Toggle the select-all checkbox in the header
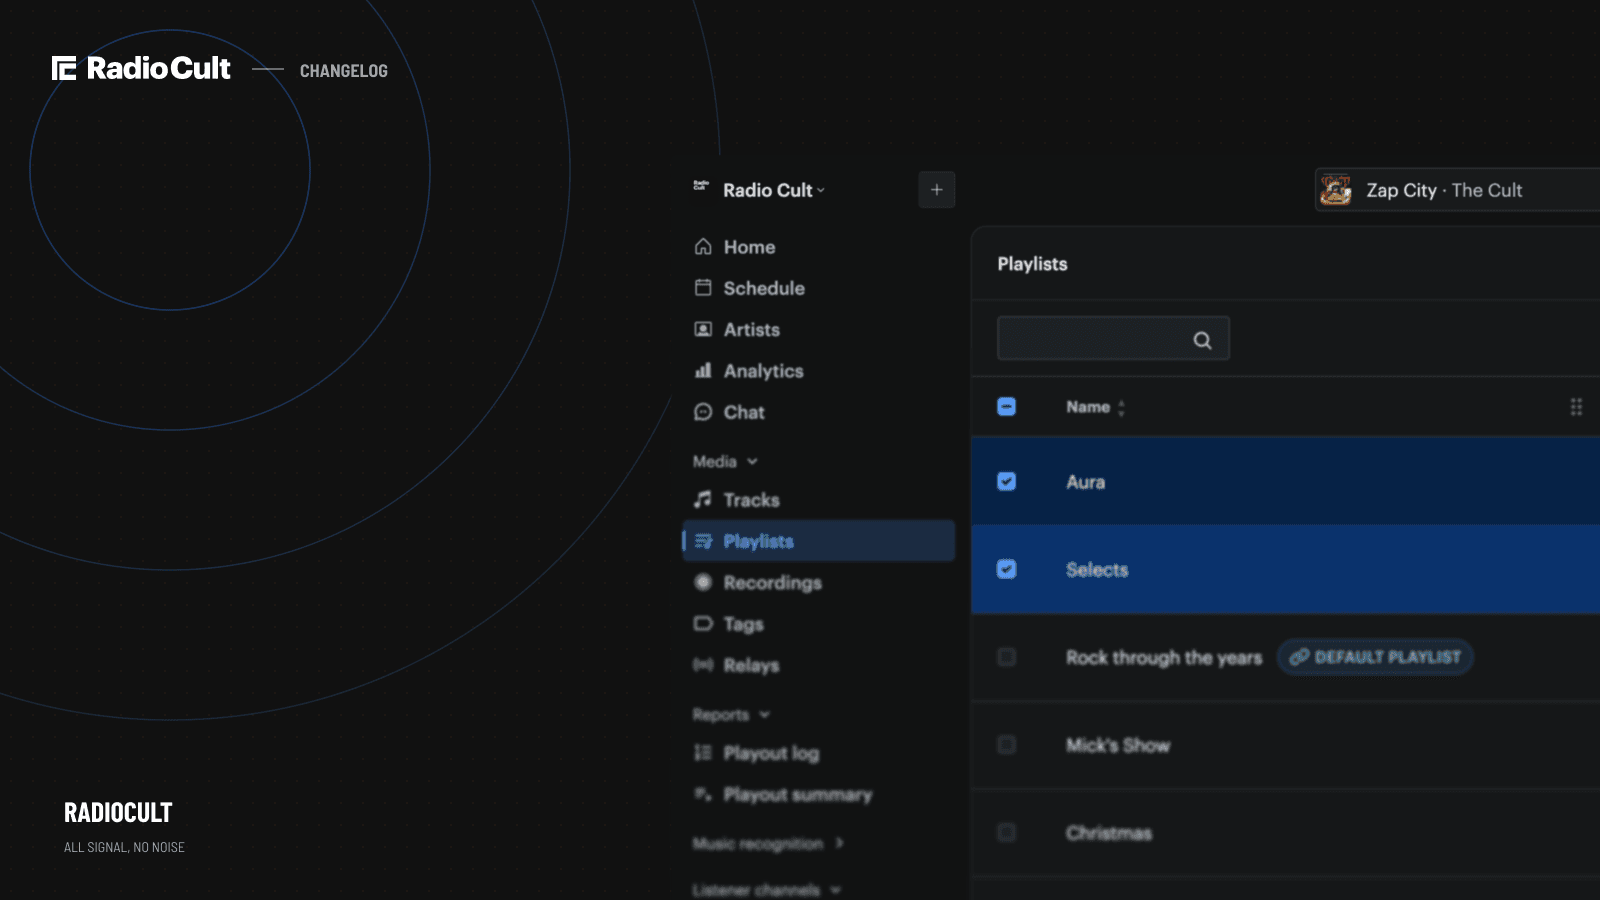The width and height of the screenshot is (1600, 900). (1007, 406)
